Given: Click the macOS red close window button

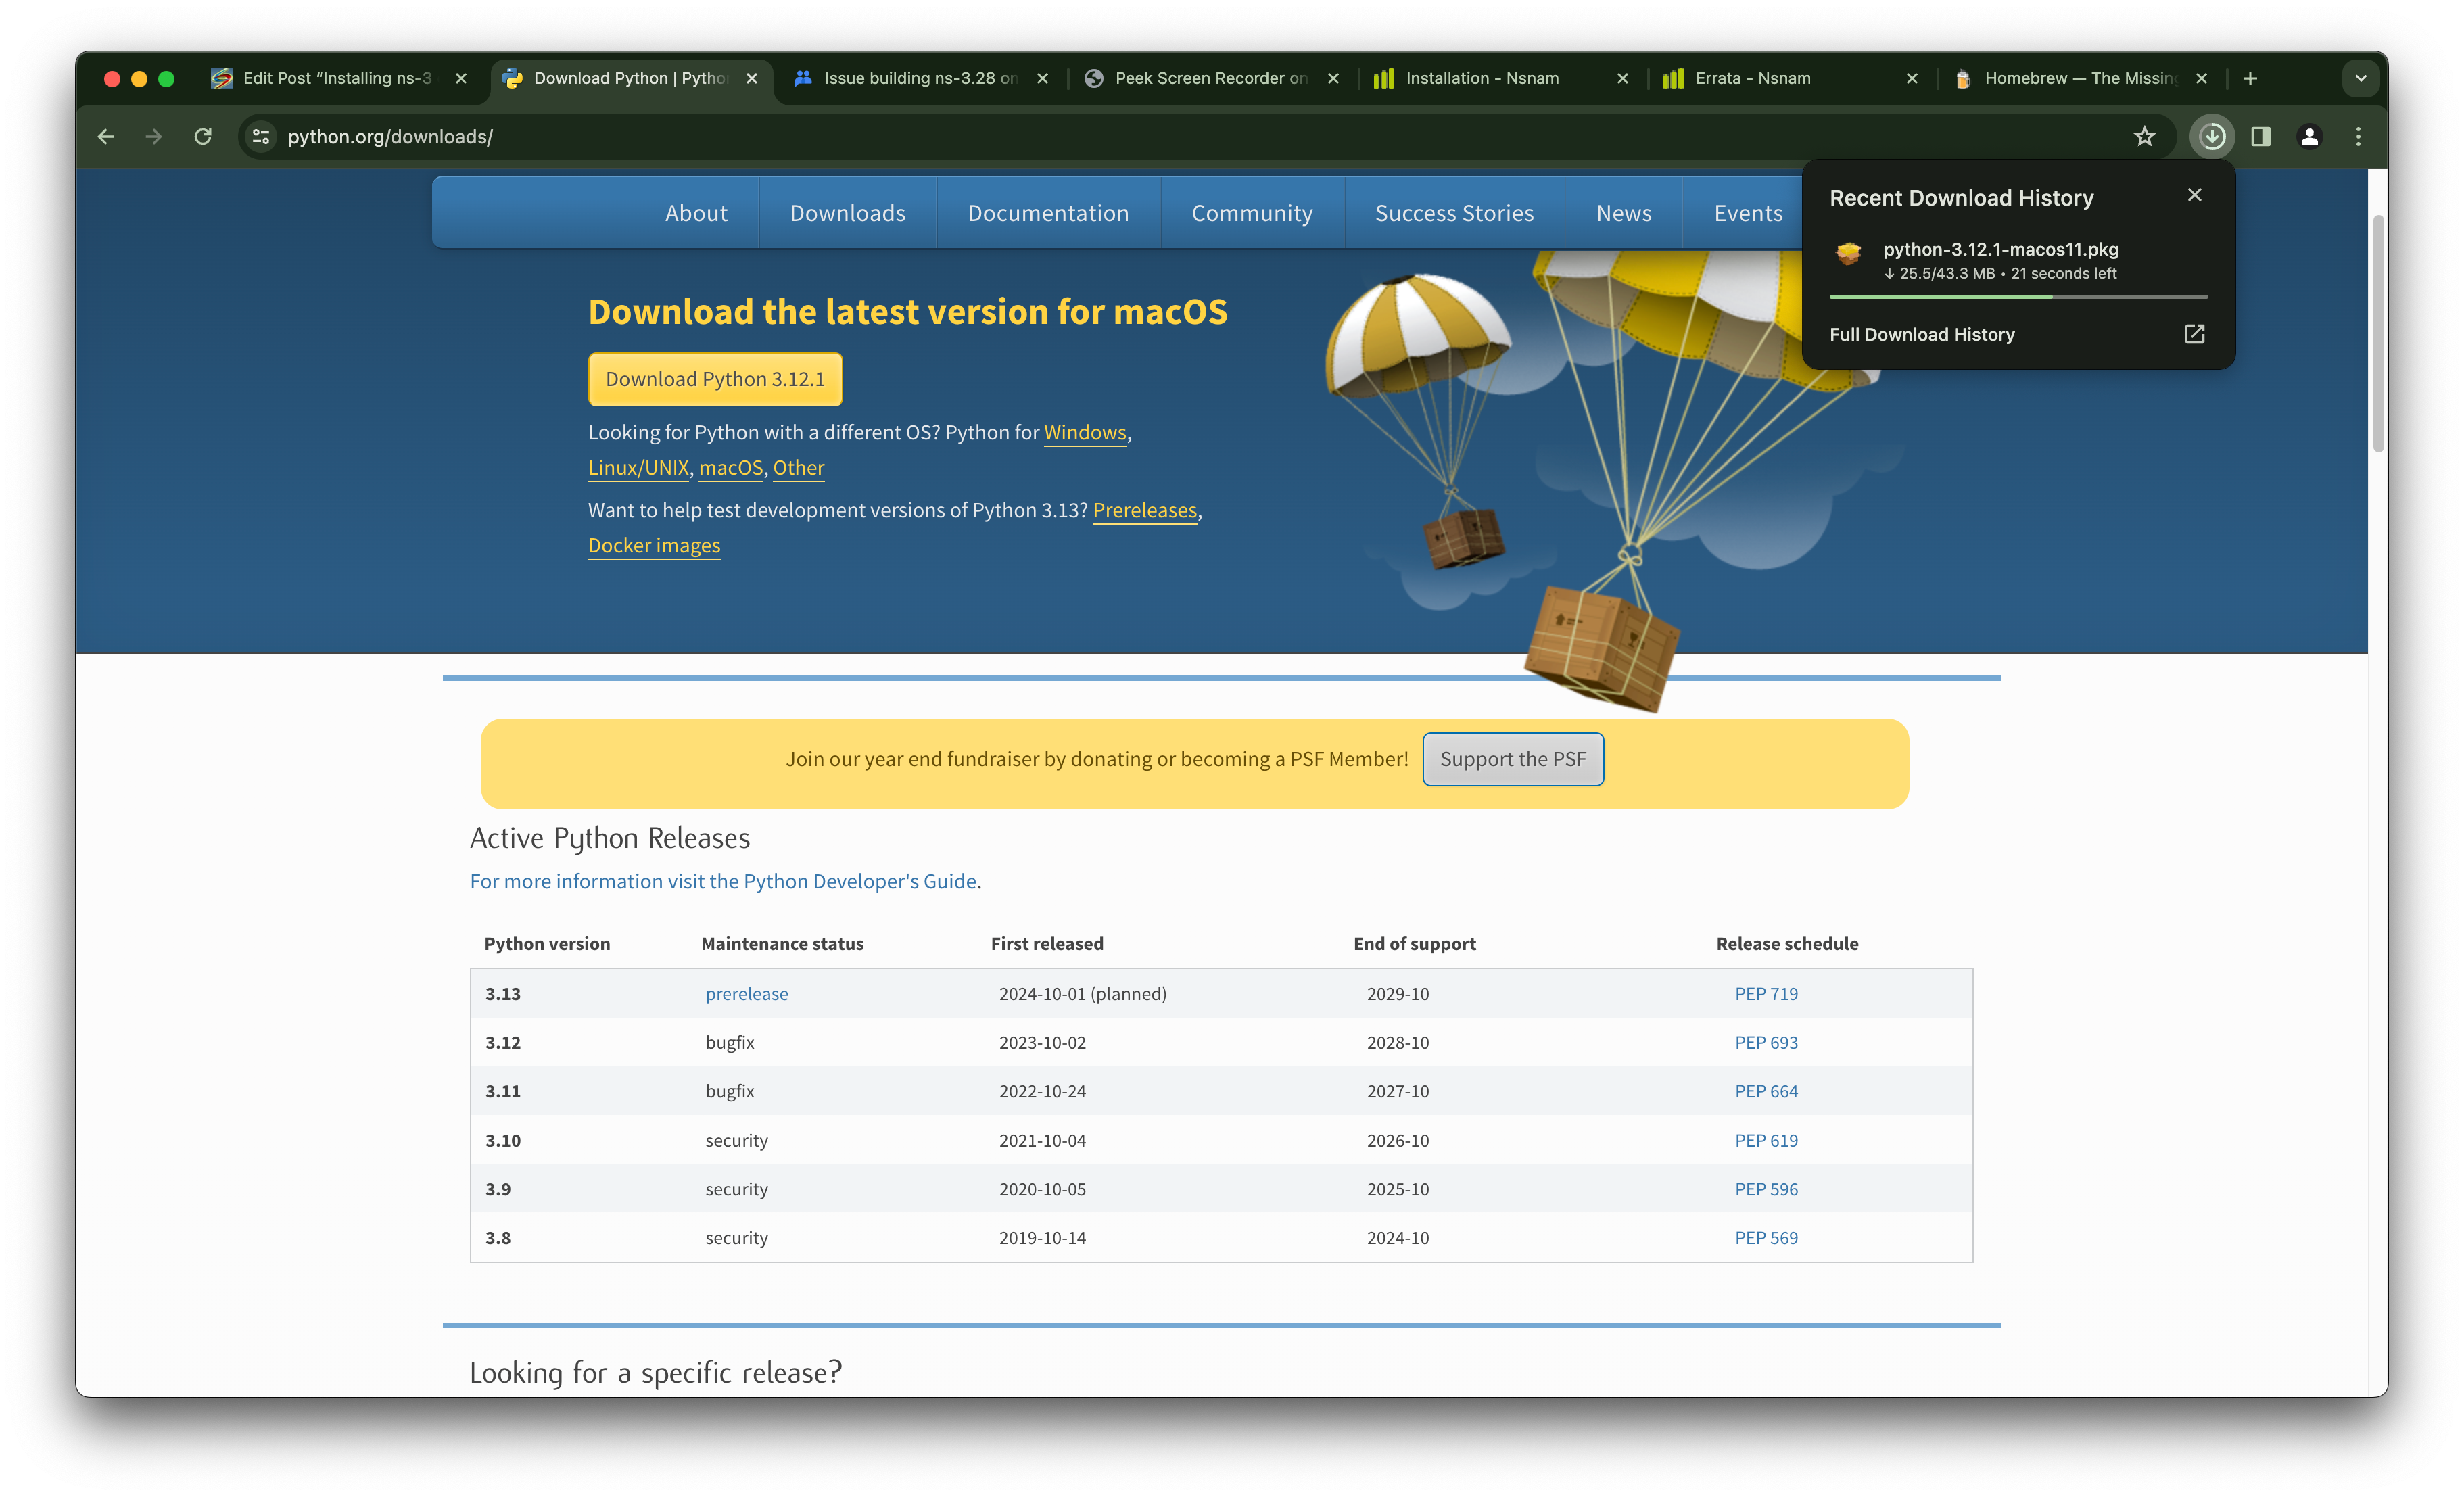Looking at the screenshot, I should [112, 78].
